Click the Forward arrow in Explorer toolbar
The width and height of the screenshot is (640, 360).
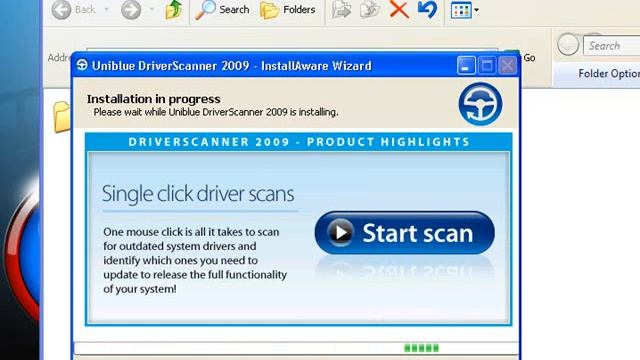(131, 9)
